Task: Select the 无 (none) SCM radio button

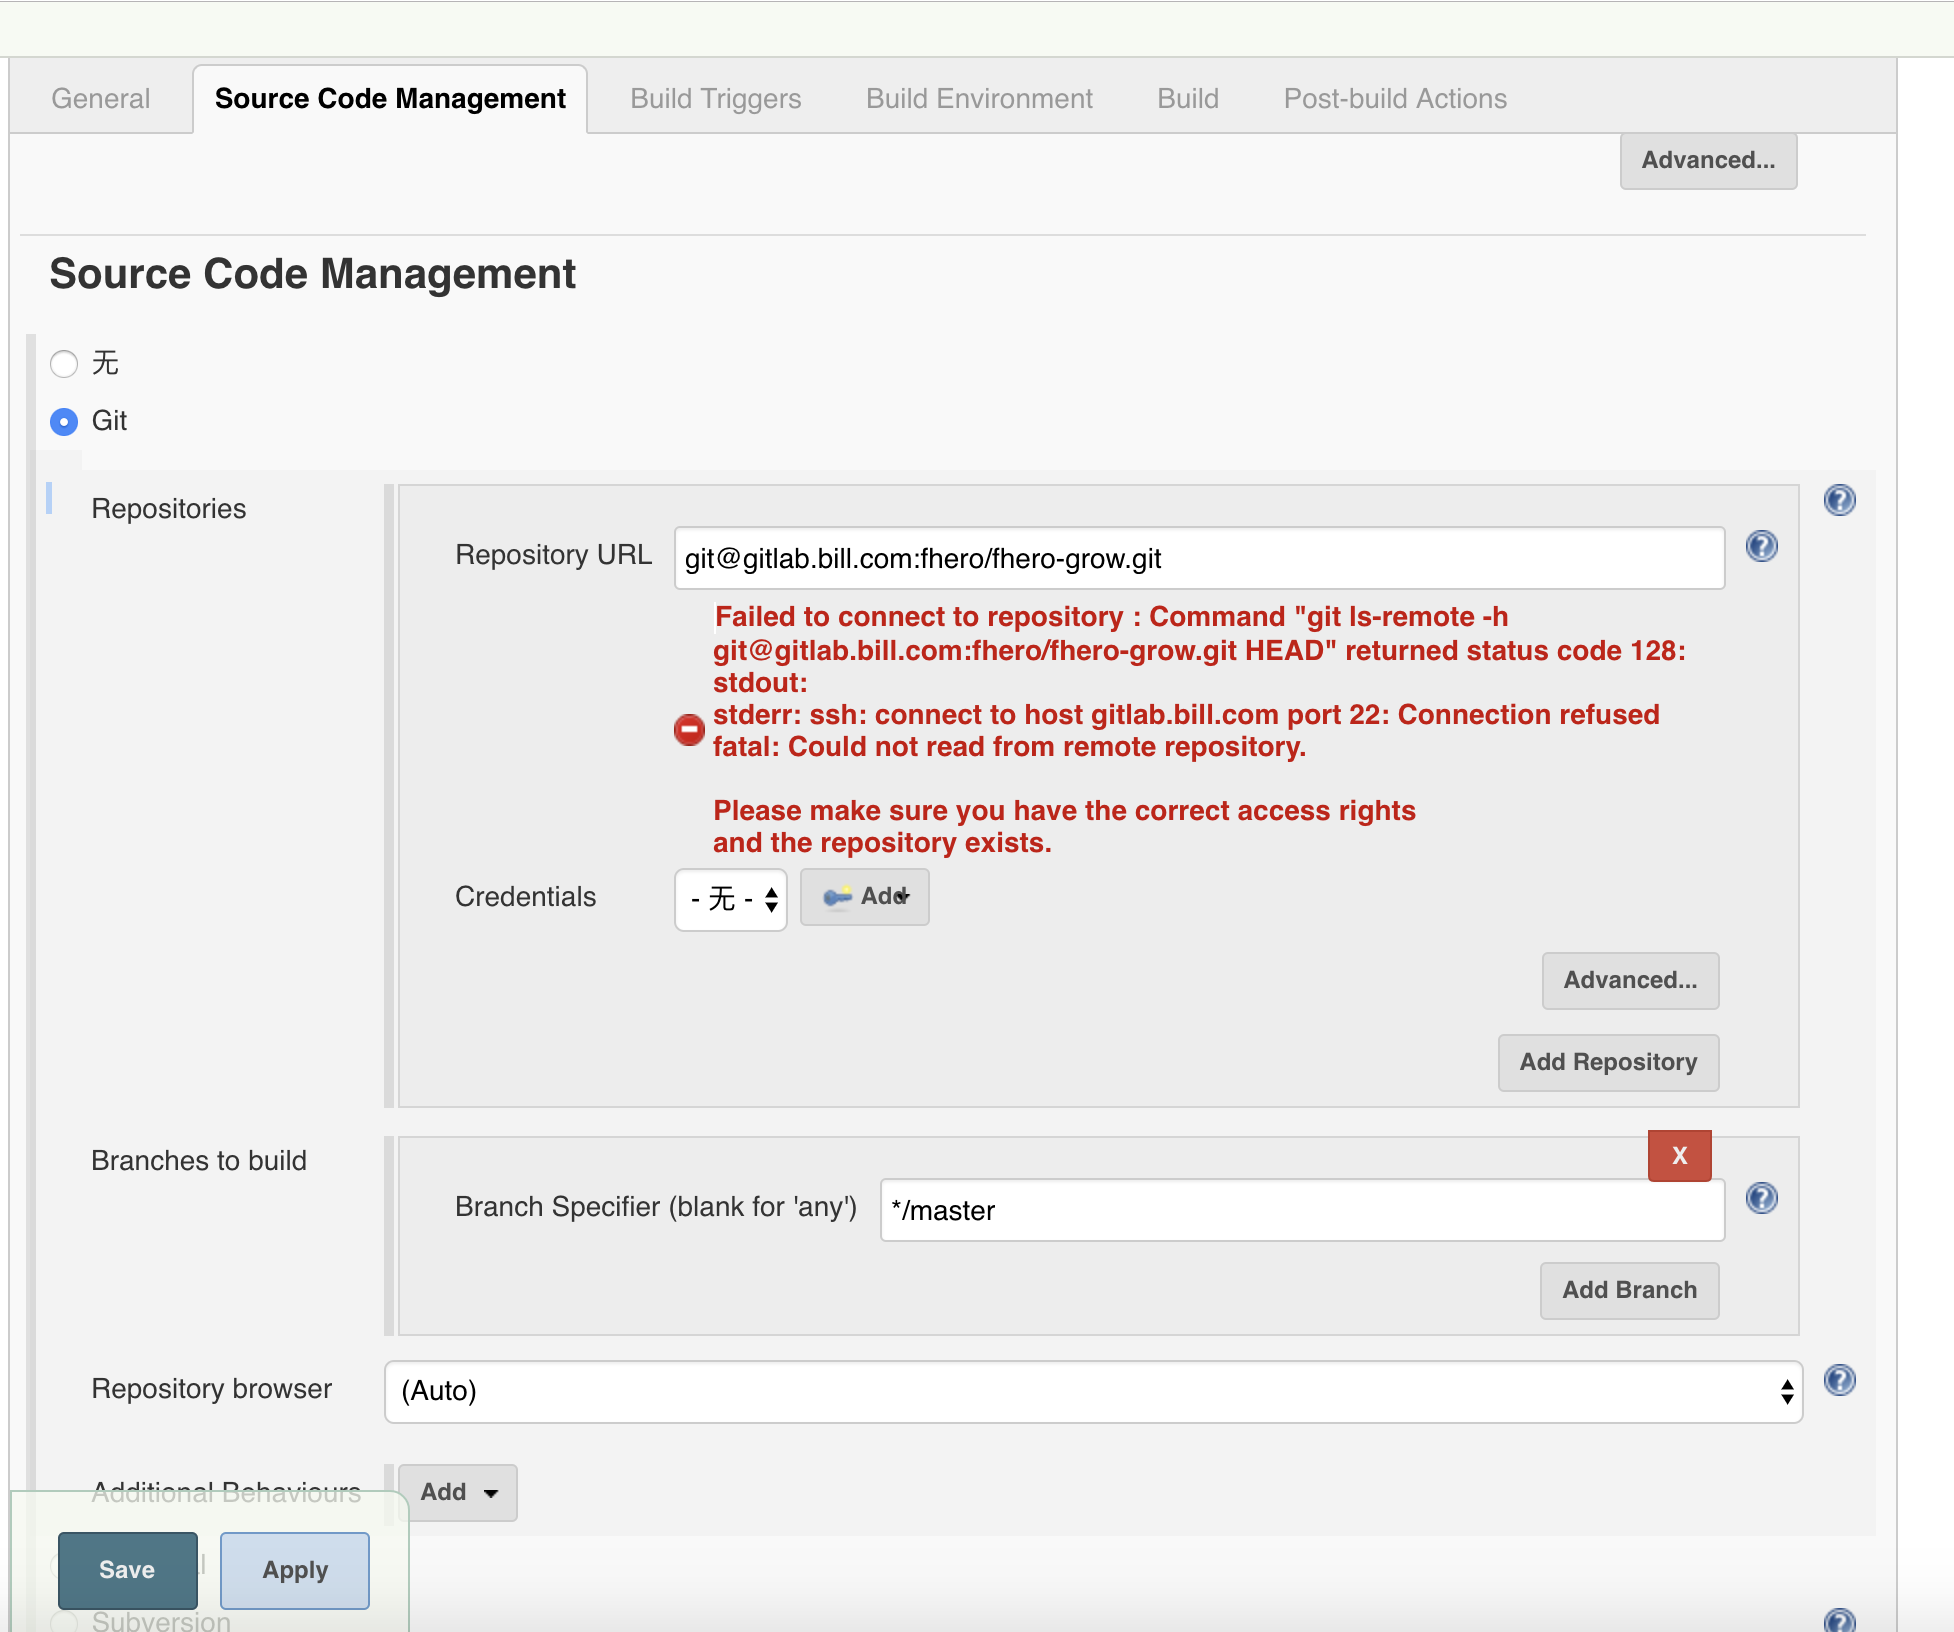Action: tap(64, 364)
